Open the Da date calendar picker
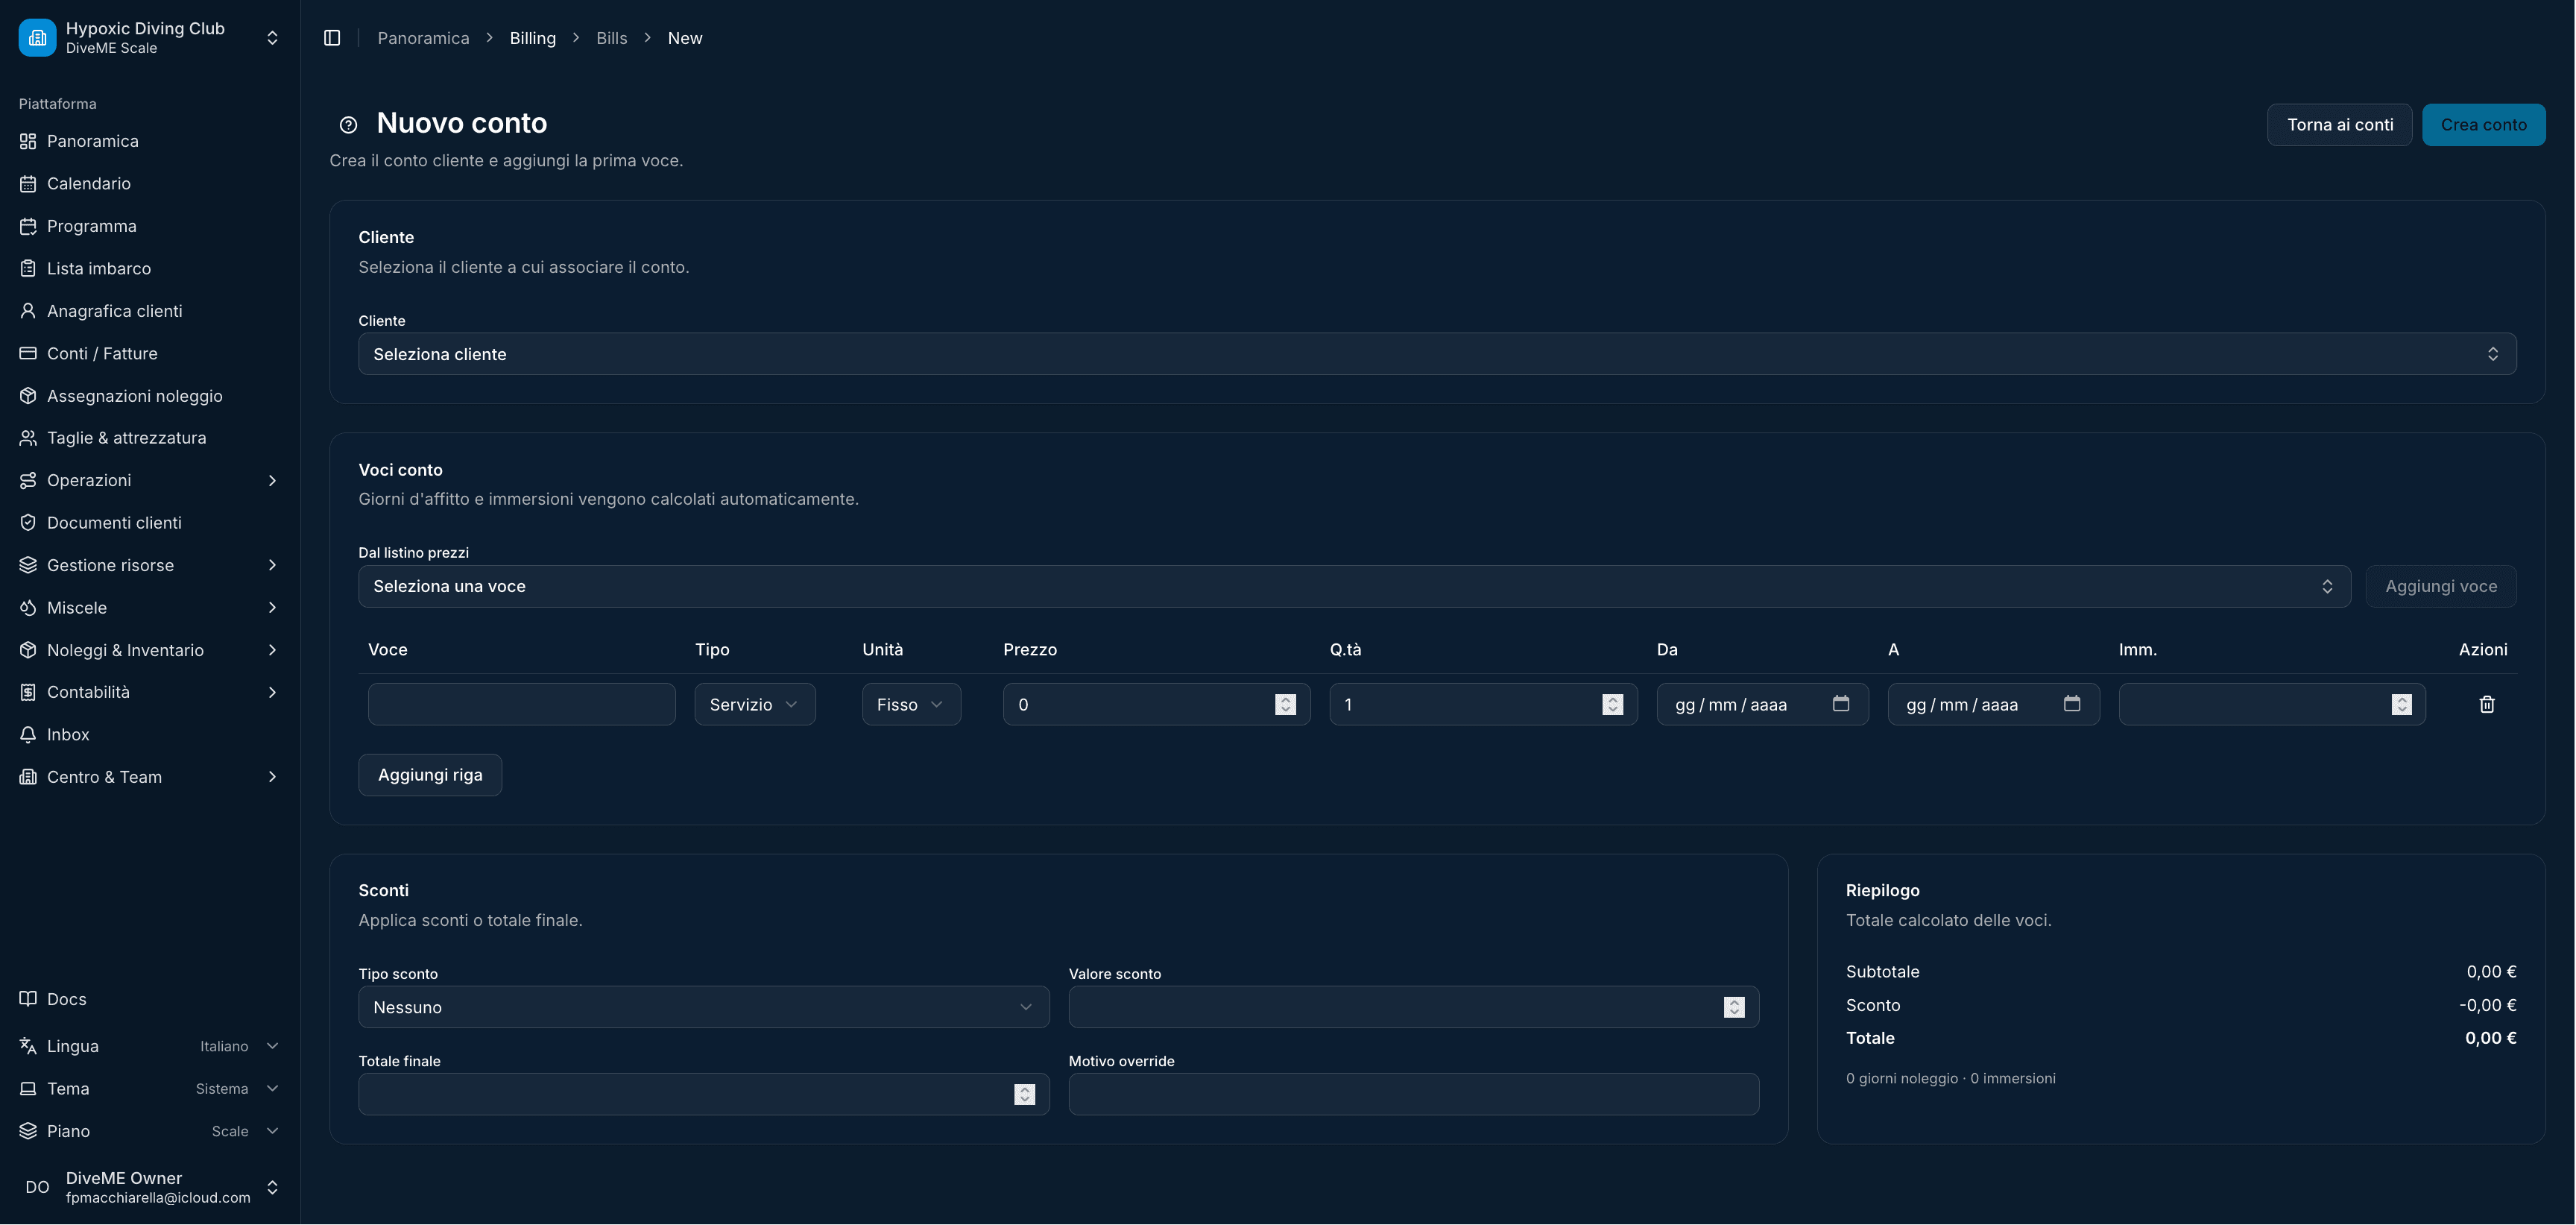This screenshot has width=2576, height=1225. pyautogui.click(x=1840, y=704)
